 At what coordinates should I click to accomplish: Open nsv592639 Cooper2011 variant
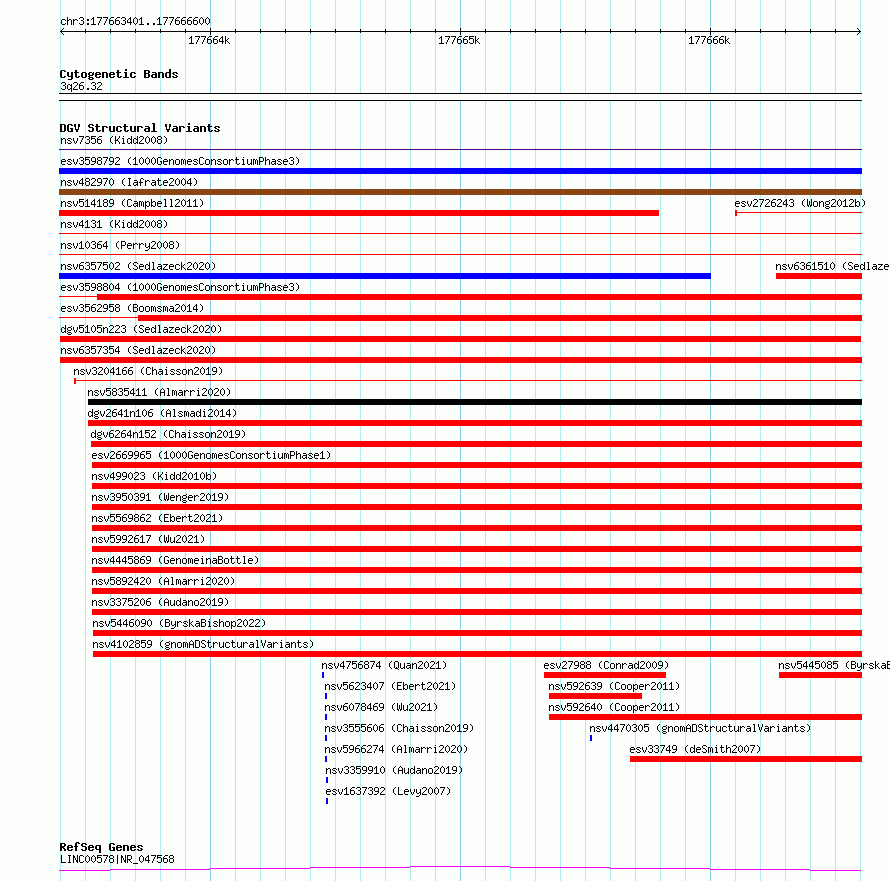(x=614, y=686)
